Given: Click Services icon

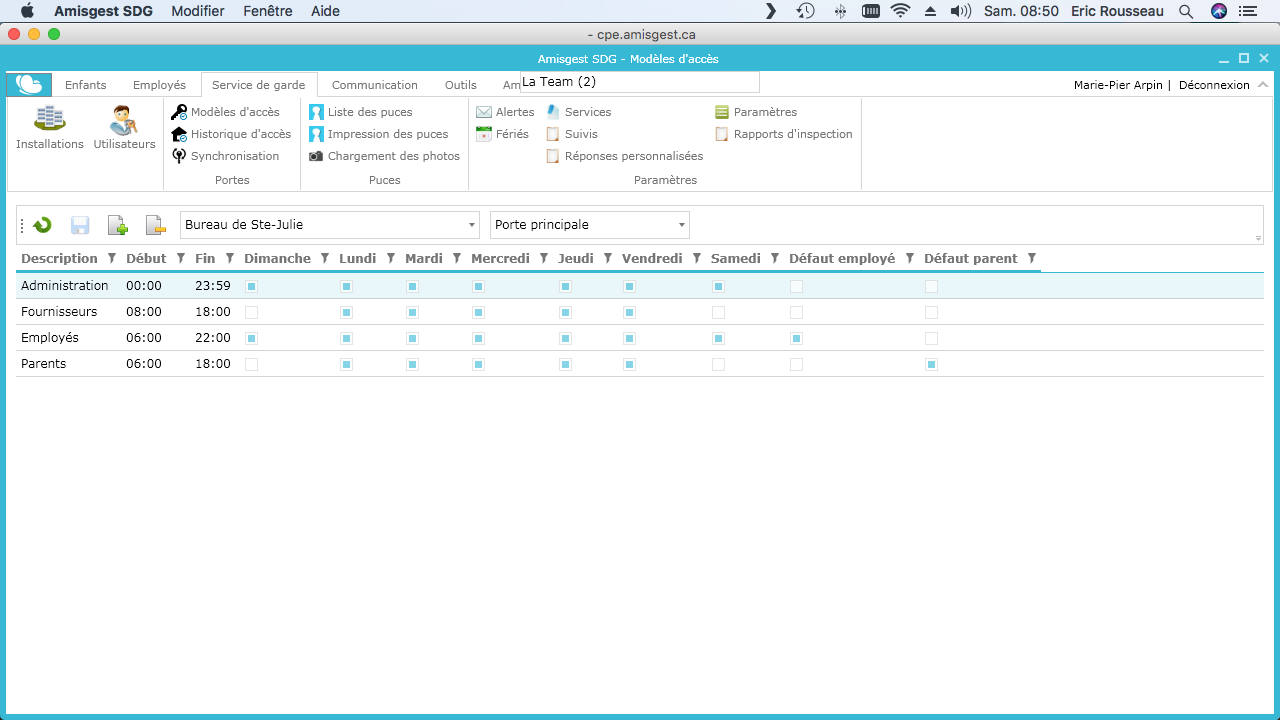Looking at the screenshot, I should (x=553, y=112).
